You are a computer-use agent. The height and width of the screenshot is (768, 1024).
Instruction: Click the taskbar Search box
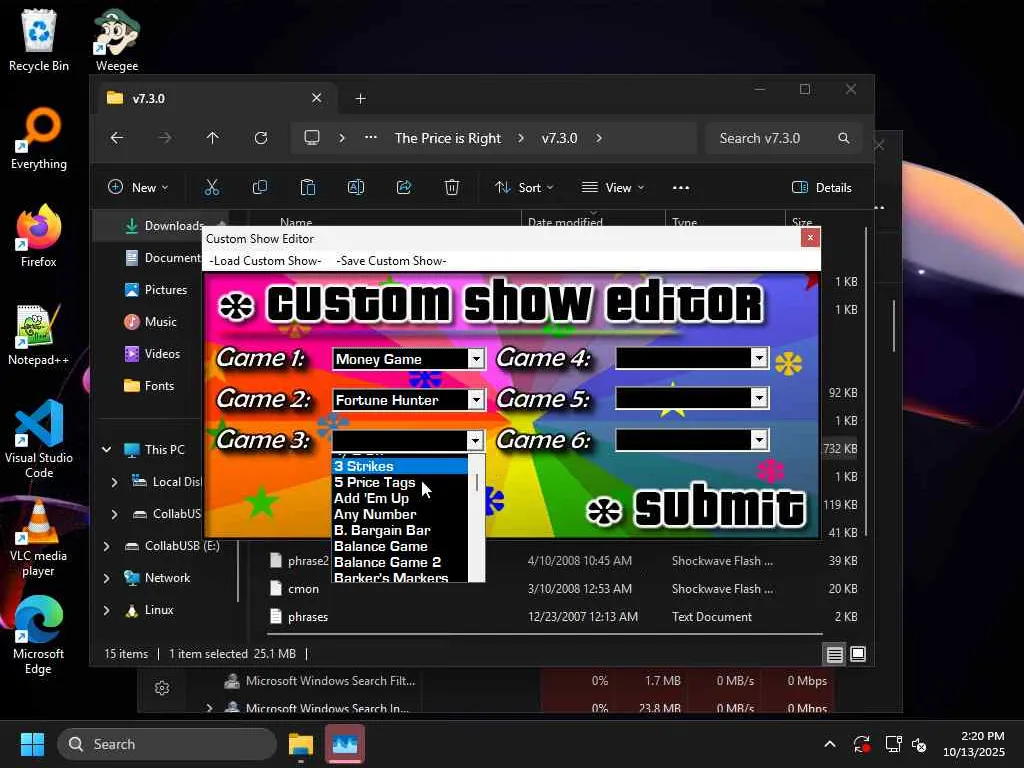point(168,744)
